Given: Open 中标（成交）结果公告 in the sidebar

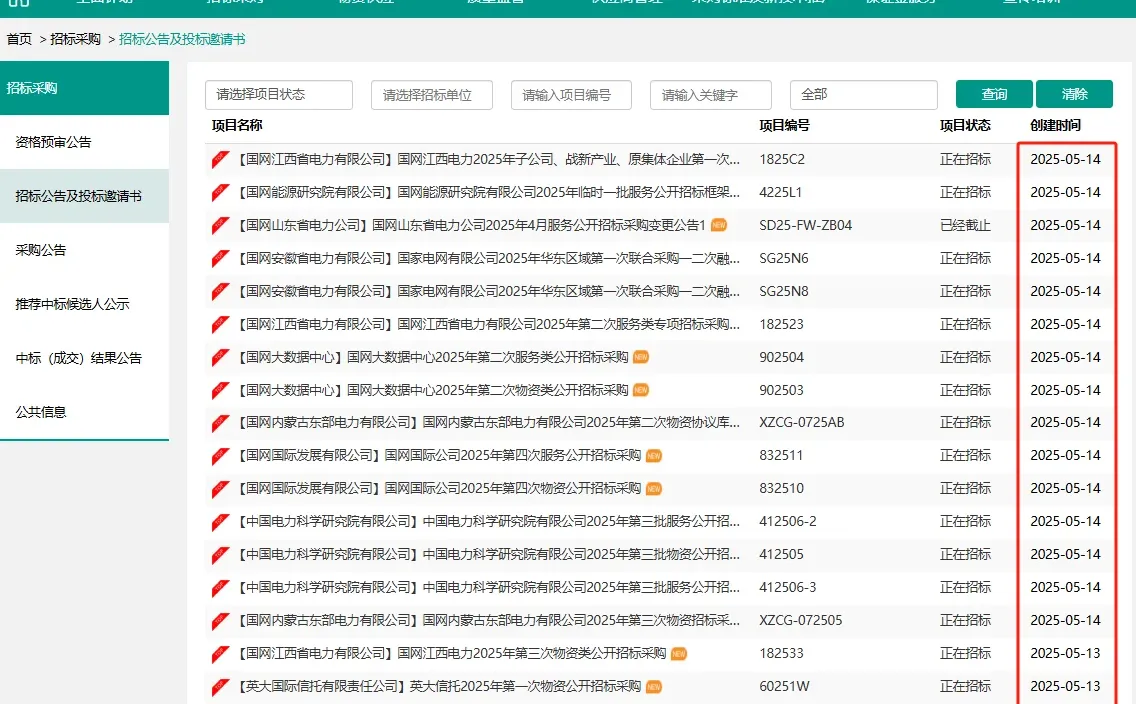Looking at the screenshot, I should [84, 358].
